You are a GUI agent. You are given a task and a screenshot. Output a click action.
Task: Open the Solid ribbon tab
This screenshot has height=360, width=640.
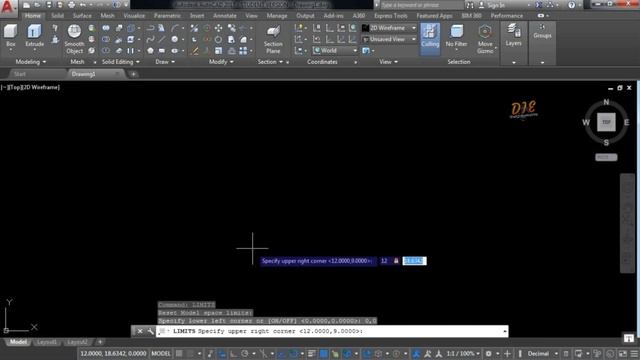pos(57,16)
